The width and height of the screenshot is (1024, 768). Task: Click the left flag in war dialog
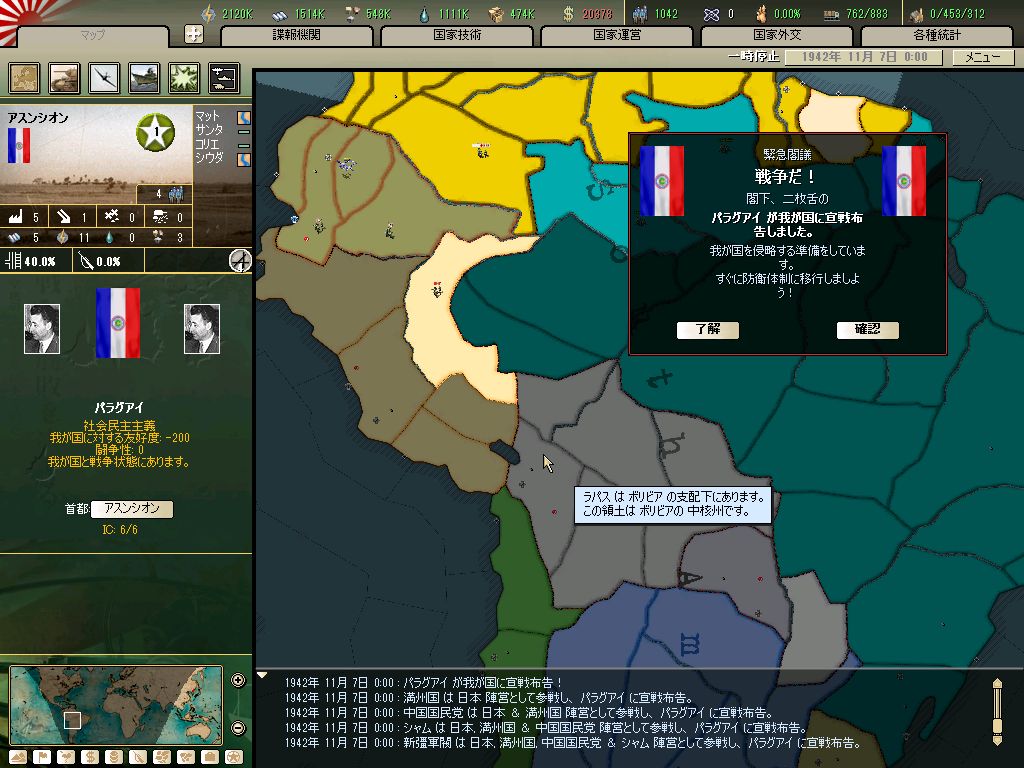point(662,181)
